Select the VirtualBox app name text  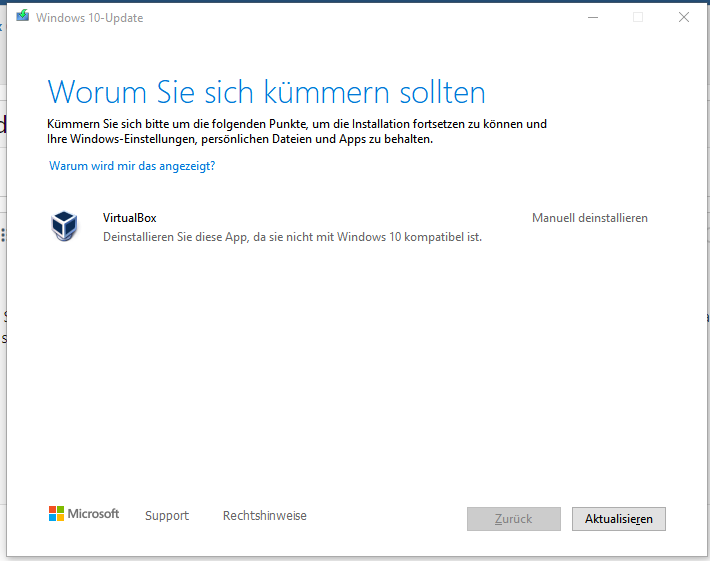click(x=130, y=218)
